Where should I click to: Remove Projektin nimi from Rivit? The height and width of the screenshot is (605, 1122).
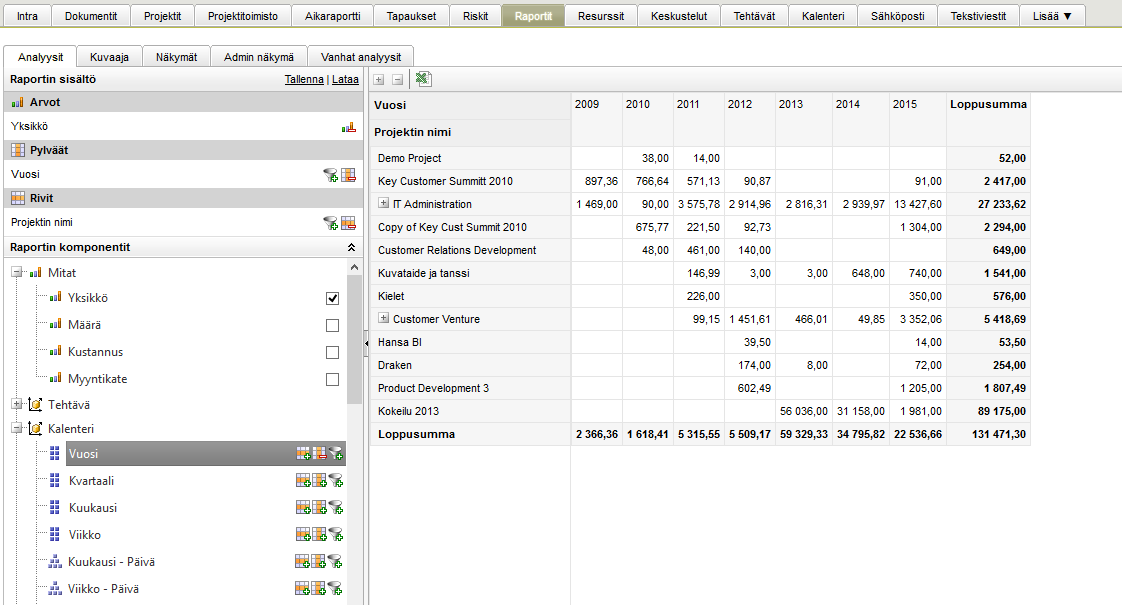point(348,223)
